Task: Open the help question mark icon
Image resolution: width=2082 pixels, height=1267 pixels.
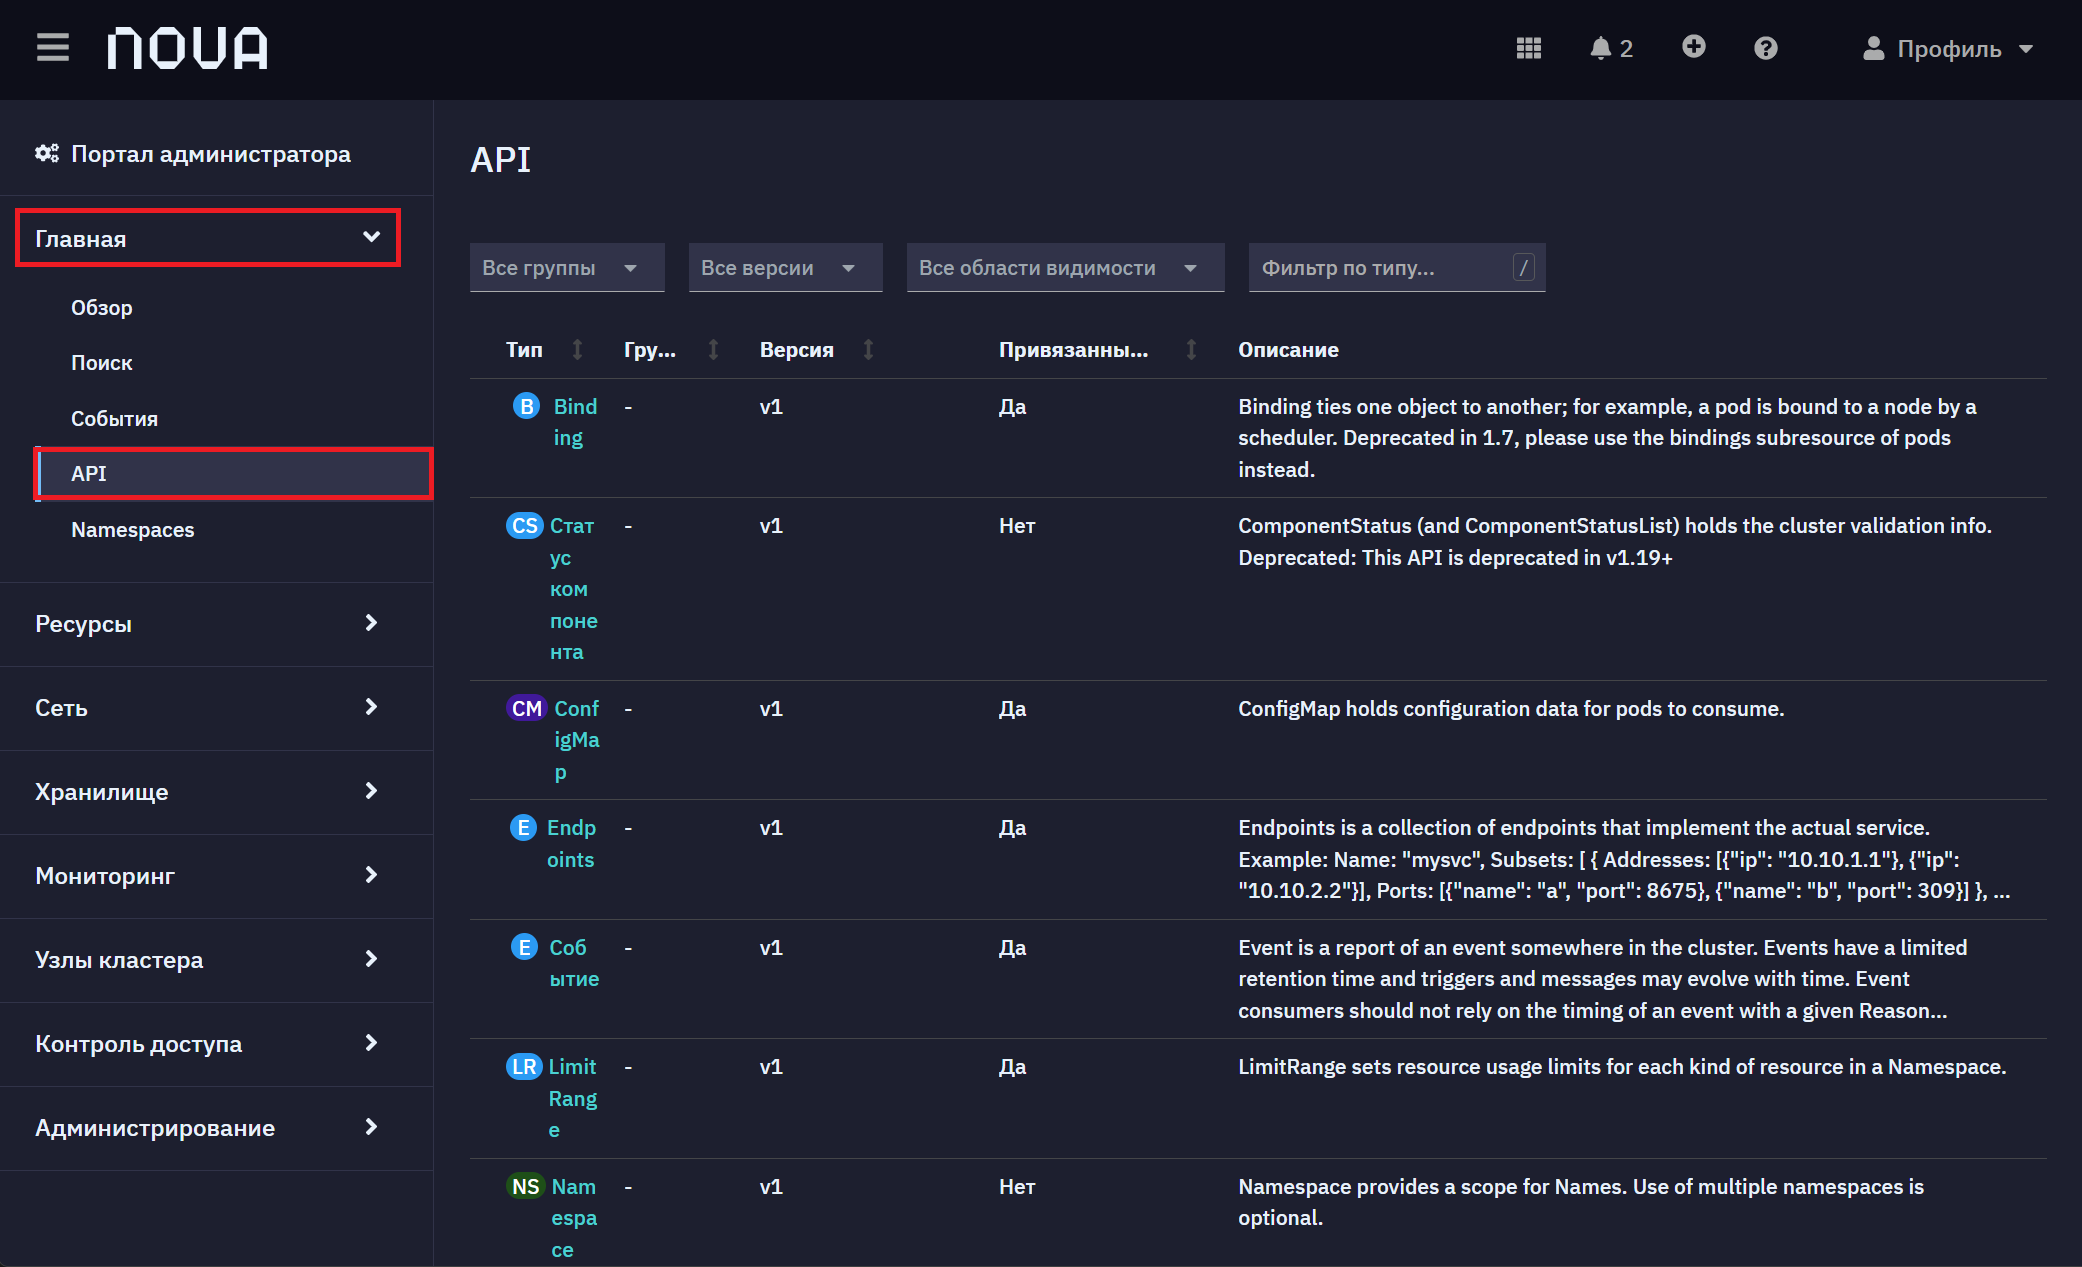Action: (x=1765, y=48)
